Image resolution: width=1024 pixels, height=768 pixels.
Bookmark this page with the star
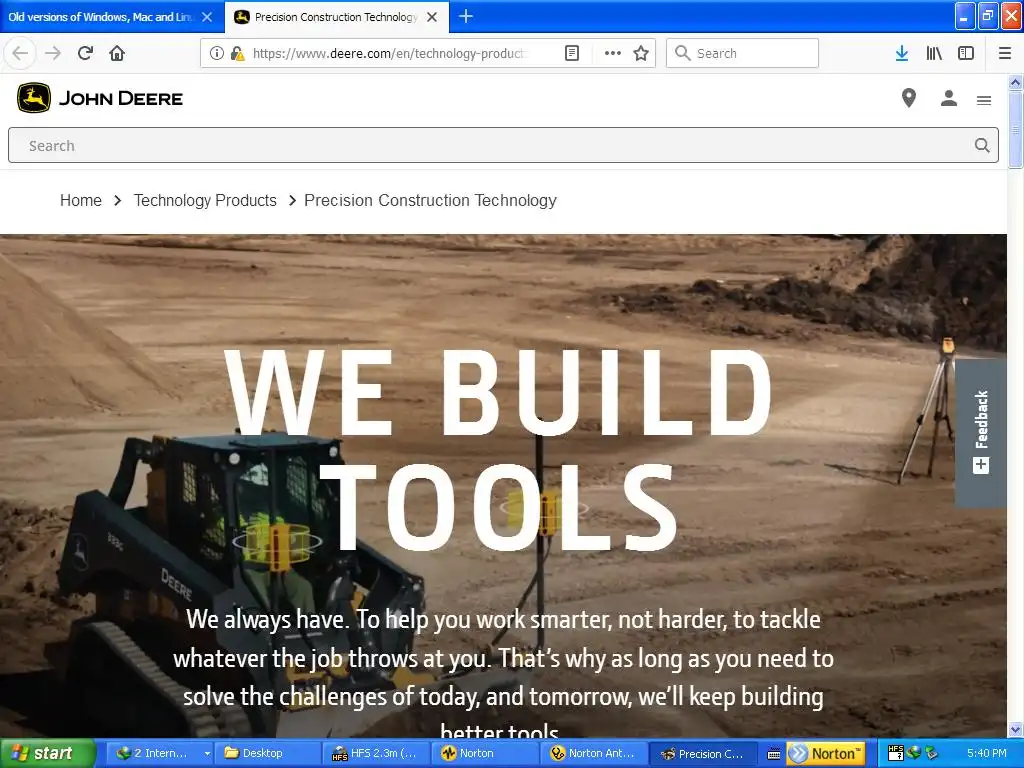click(x=641, y=53)
